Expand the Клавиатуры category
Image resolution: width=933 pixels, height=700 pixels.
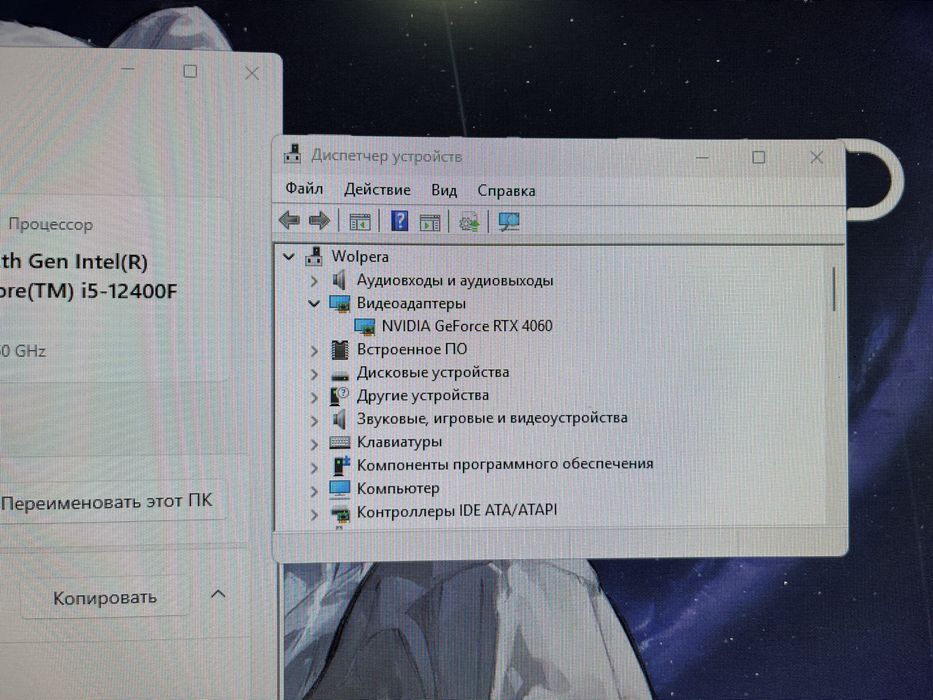click(314, 444)
